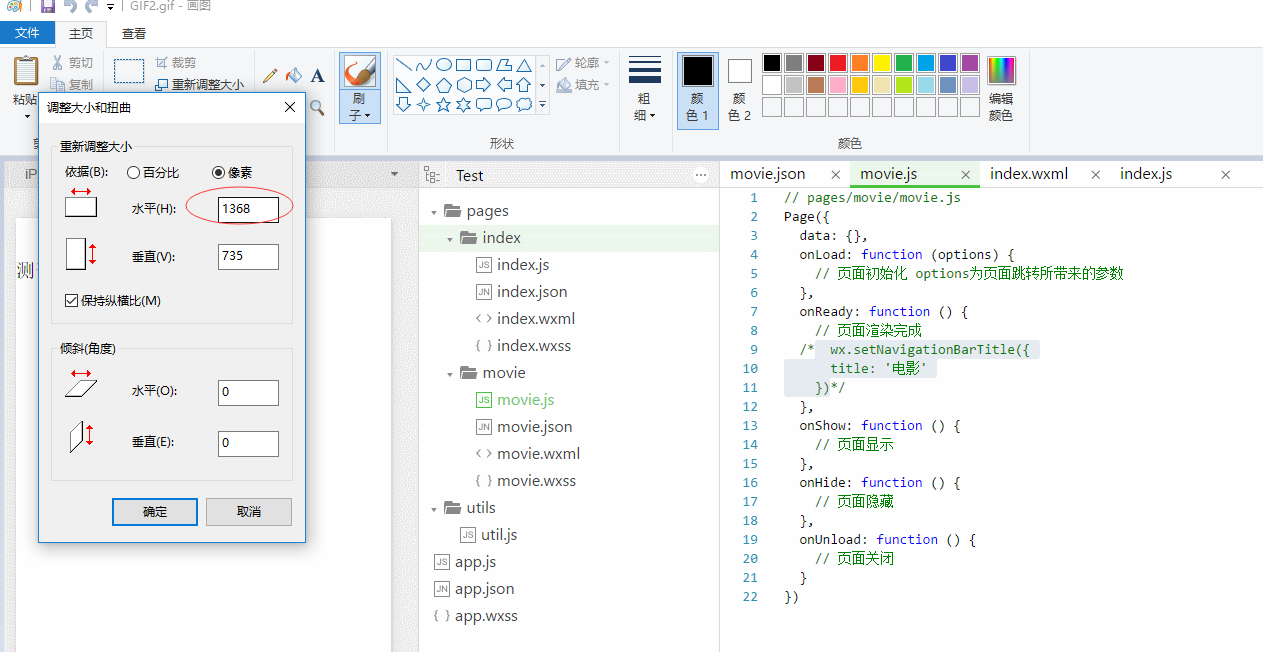Click the 确定 (OK) button

[155, 512]
